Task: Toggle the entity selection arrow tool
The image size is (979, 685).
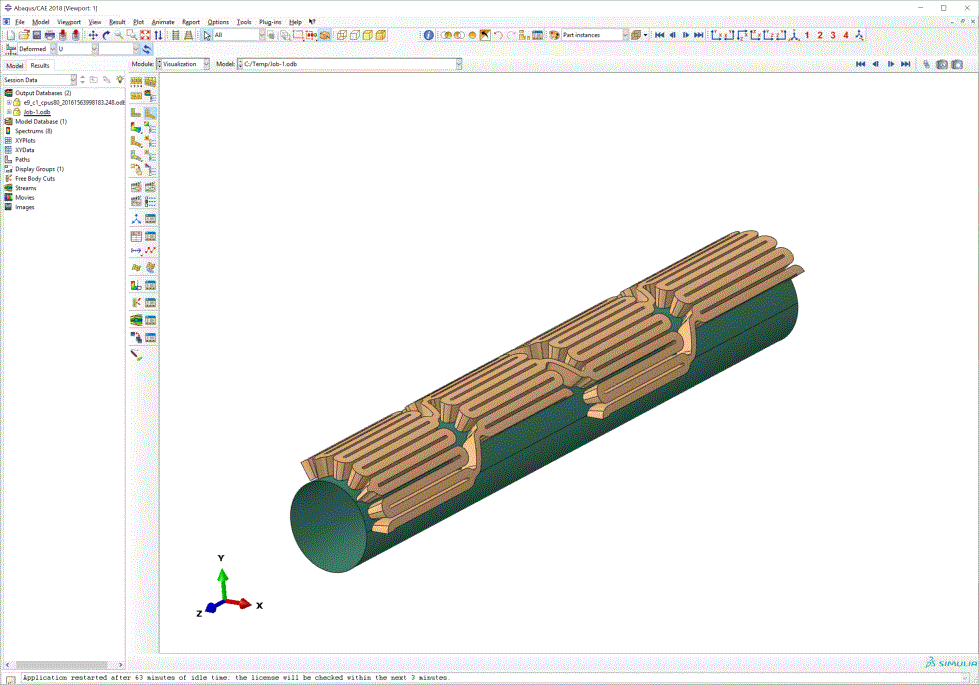Action: pyautogui.click(x=206, y=35)
